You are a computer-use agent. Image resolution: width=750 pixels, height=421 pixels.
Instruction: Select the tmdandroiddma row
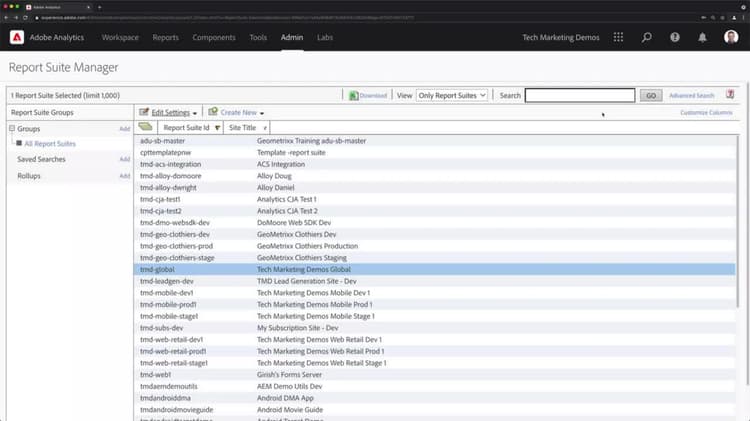coord(434,398)
